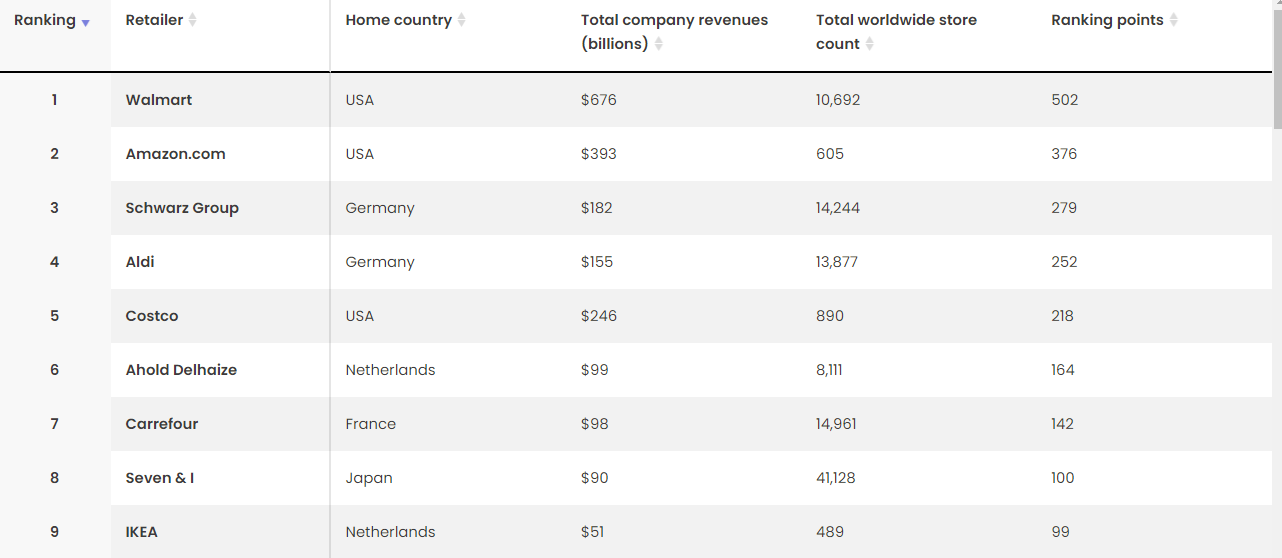Select the Seven & I row name
The image size is (1282, 558).
pyautogui.click(x=160, y=478)
